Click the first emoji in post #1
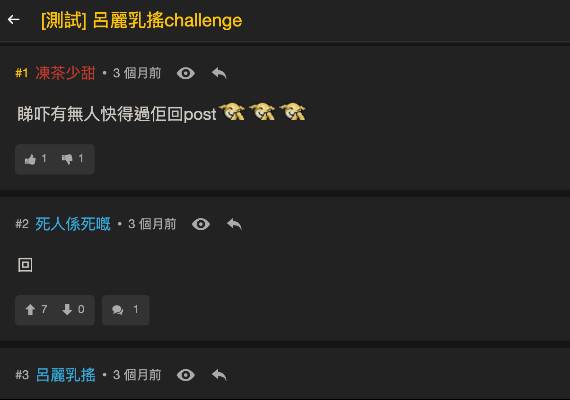The image size is (570, 400). pyautogui.click(x=232, y=111)
